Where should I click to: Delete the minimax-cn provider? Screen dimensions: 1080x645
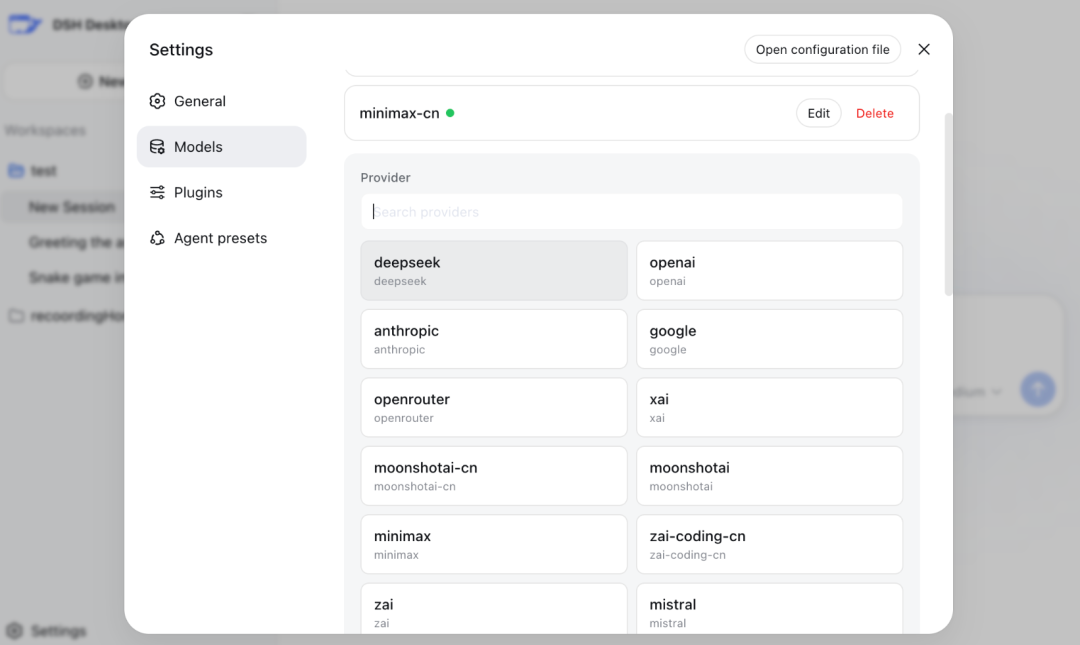click(875, 113)
